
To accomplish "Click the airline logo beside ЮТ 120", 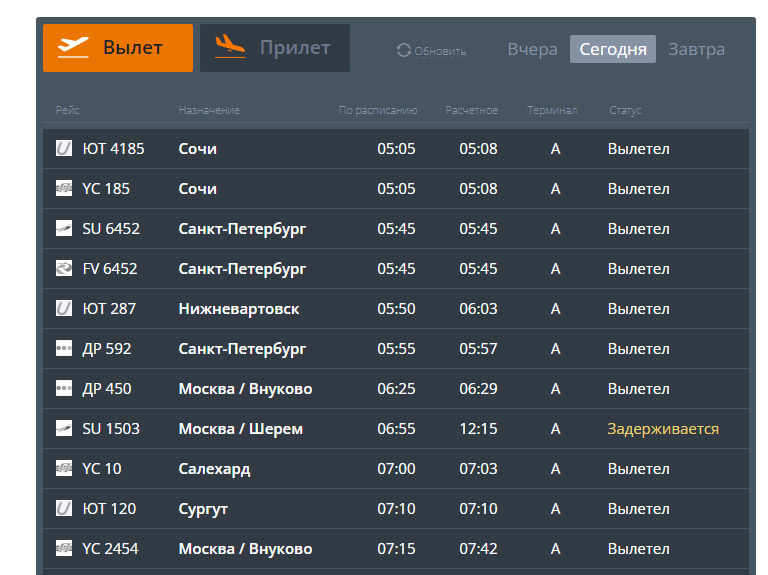I will point(64,509).
